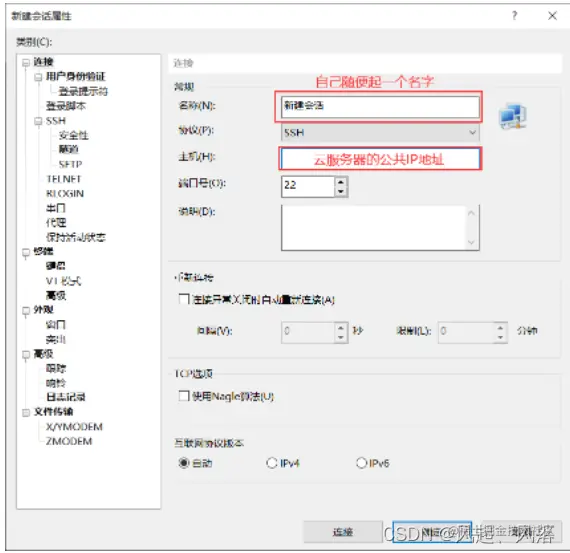Increase the port number 22 by one
Image resolution: width=570 pixels, height=553 pixels.
tap(341, 182)
